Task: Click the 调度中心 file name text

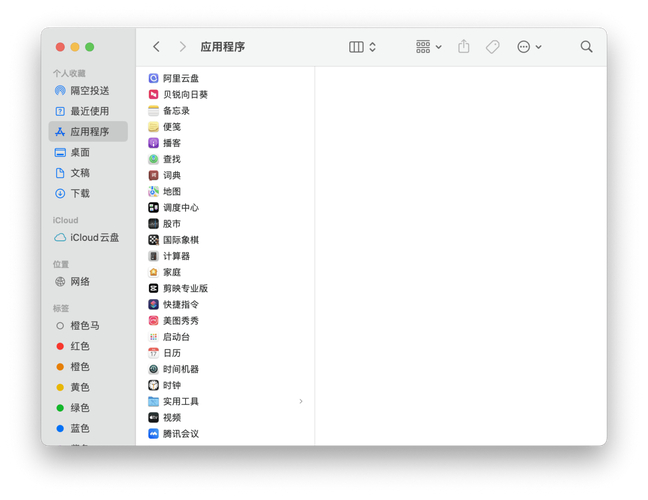Action: pyautogui.click(x=181, y=207)
